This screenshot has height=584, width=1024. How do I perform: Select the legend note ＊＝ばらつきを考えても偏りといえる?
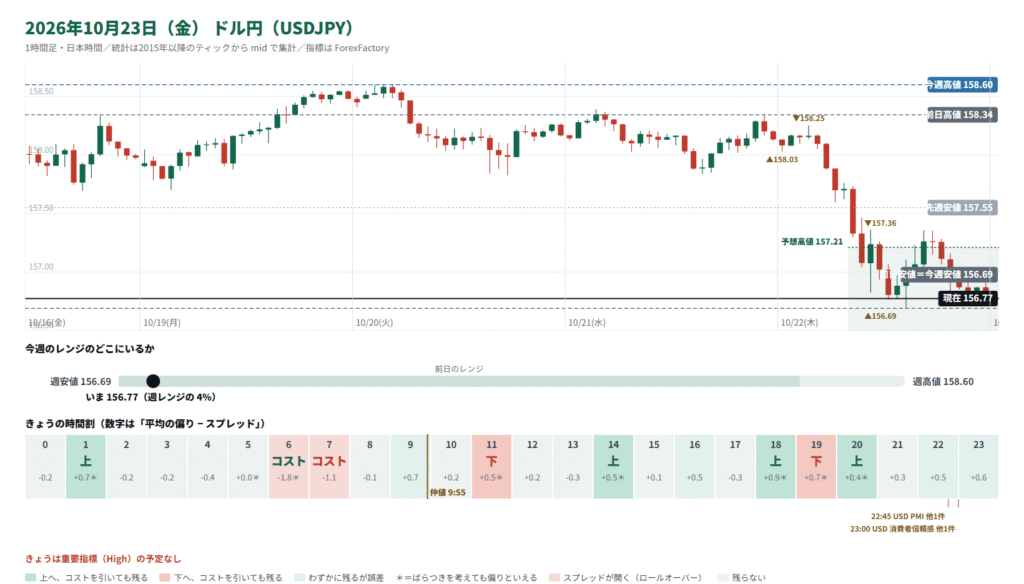pyautogui.click(x=466, y=577)
